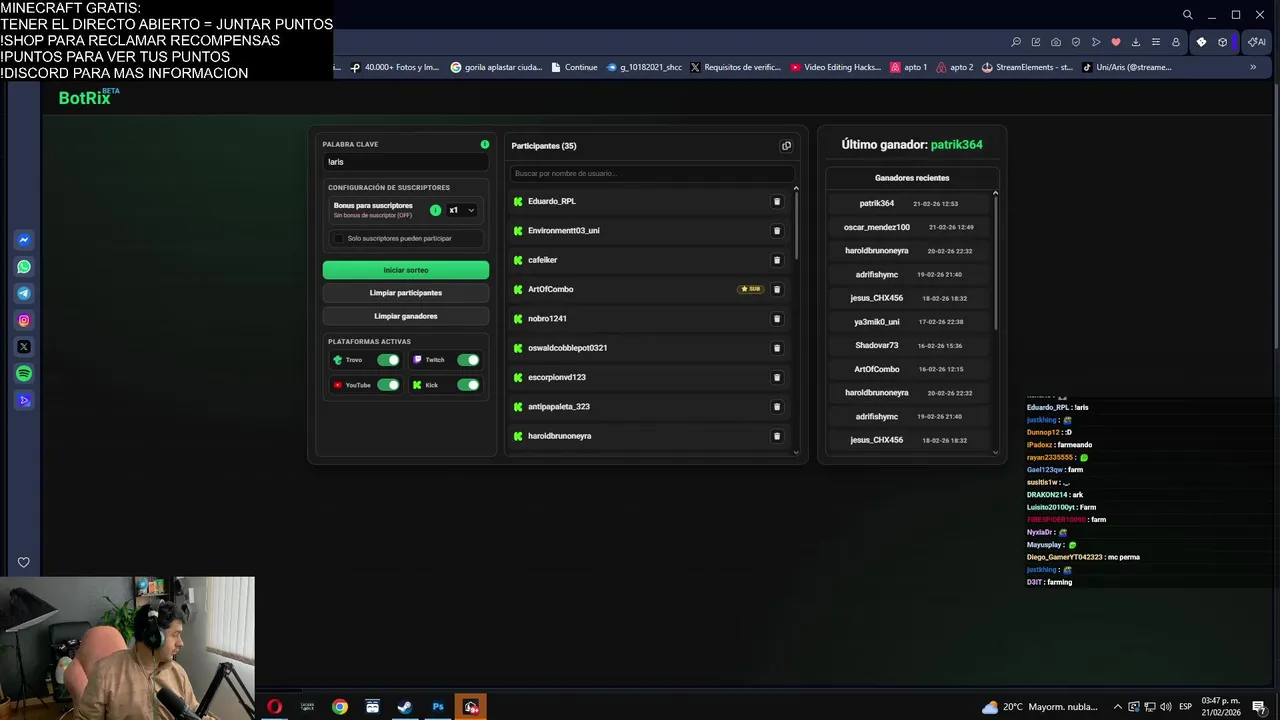Select winner entry Shadovar73
Screen dimensions: 1280x720
coord(908,346)
